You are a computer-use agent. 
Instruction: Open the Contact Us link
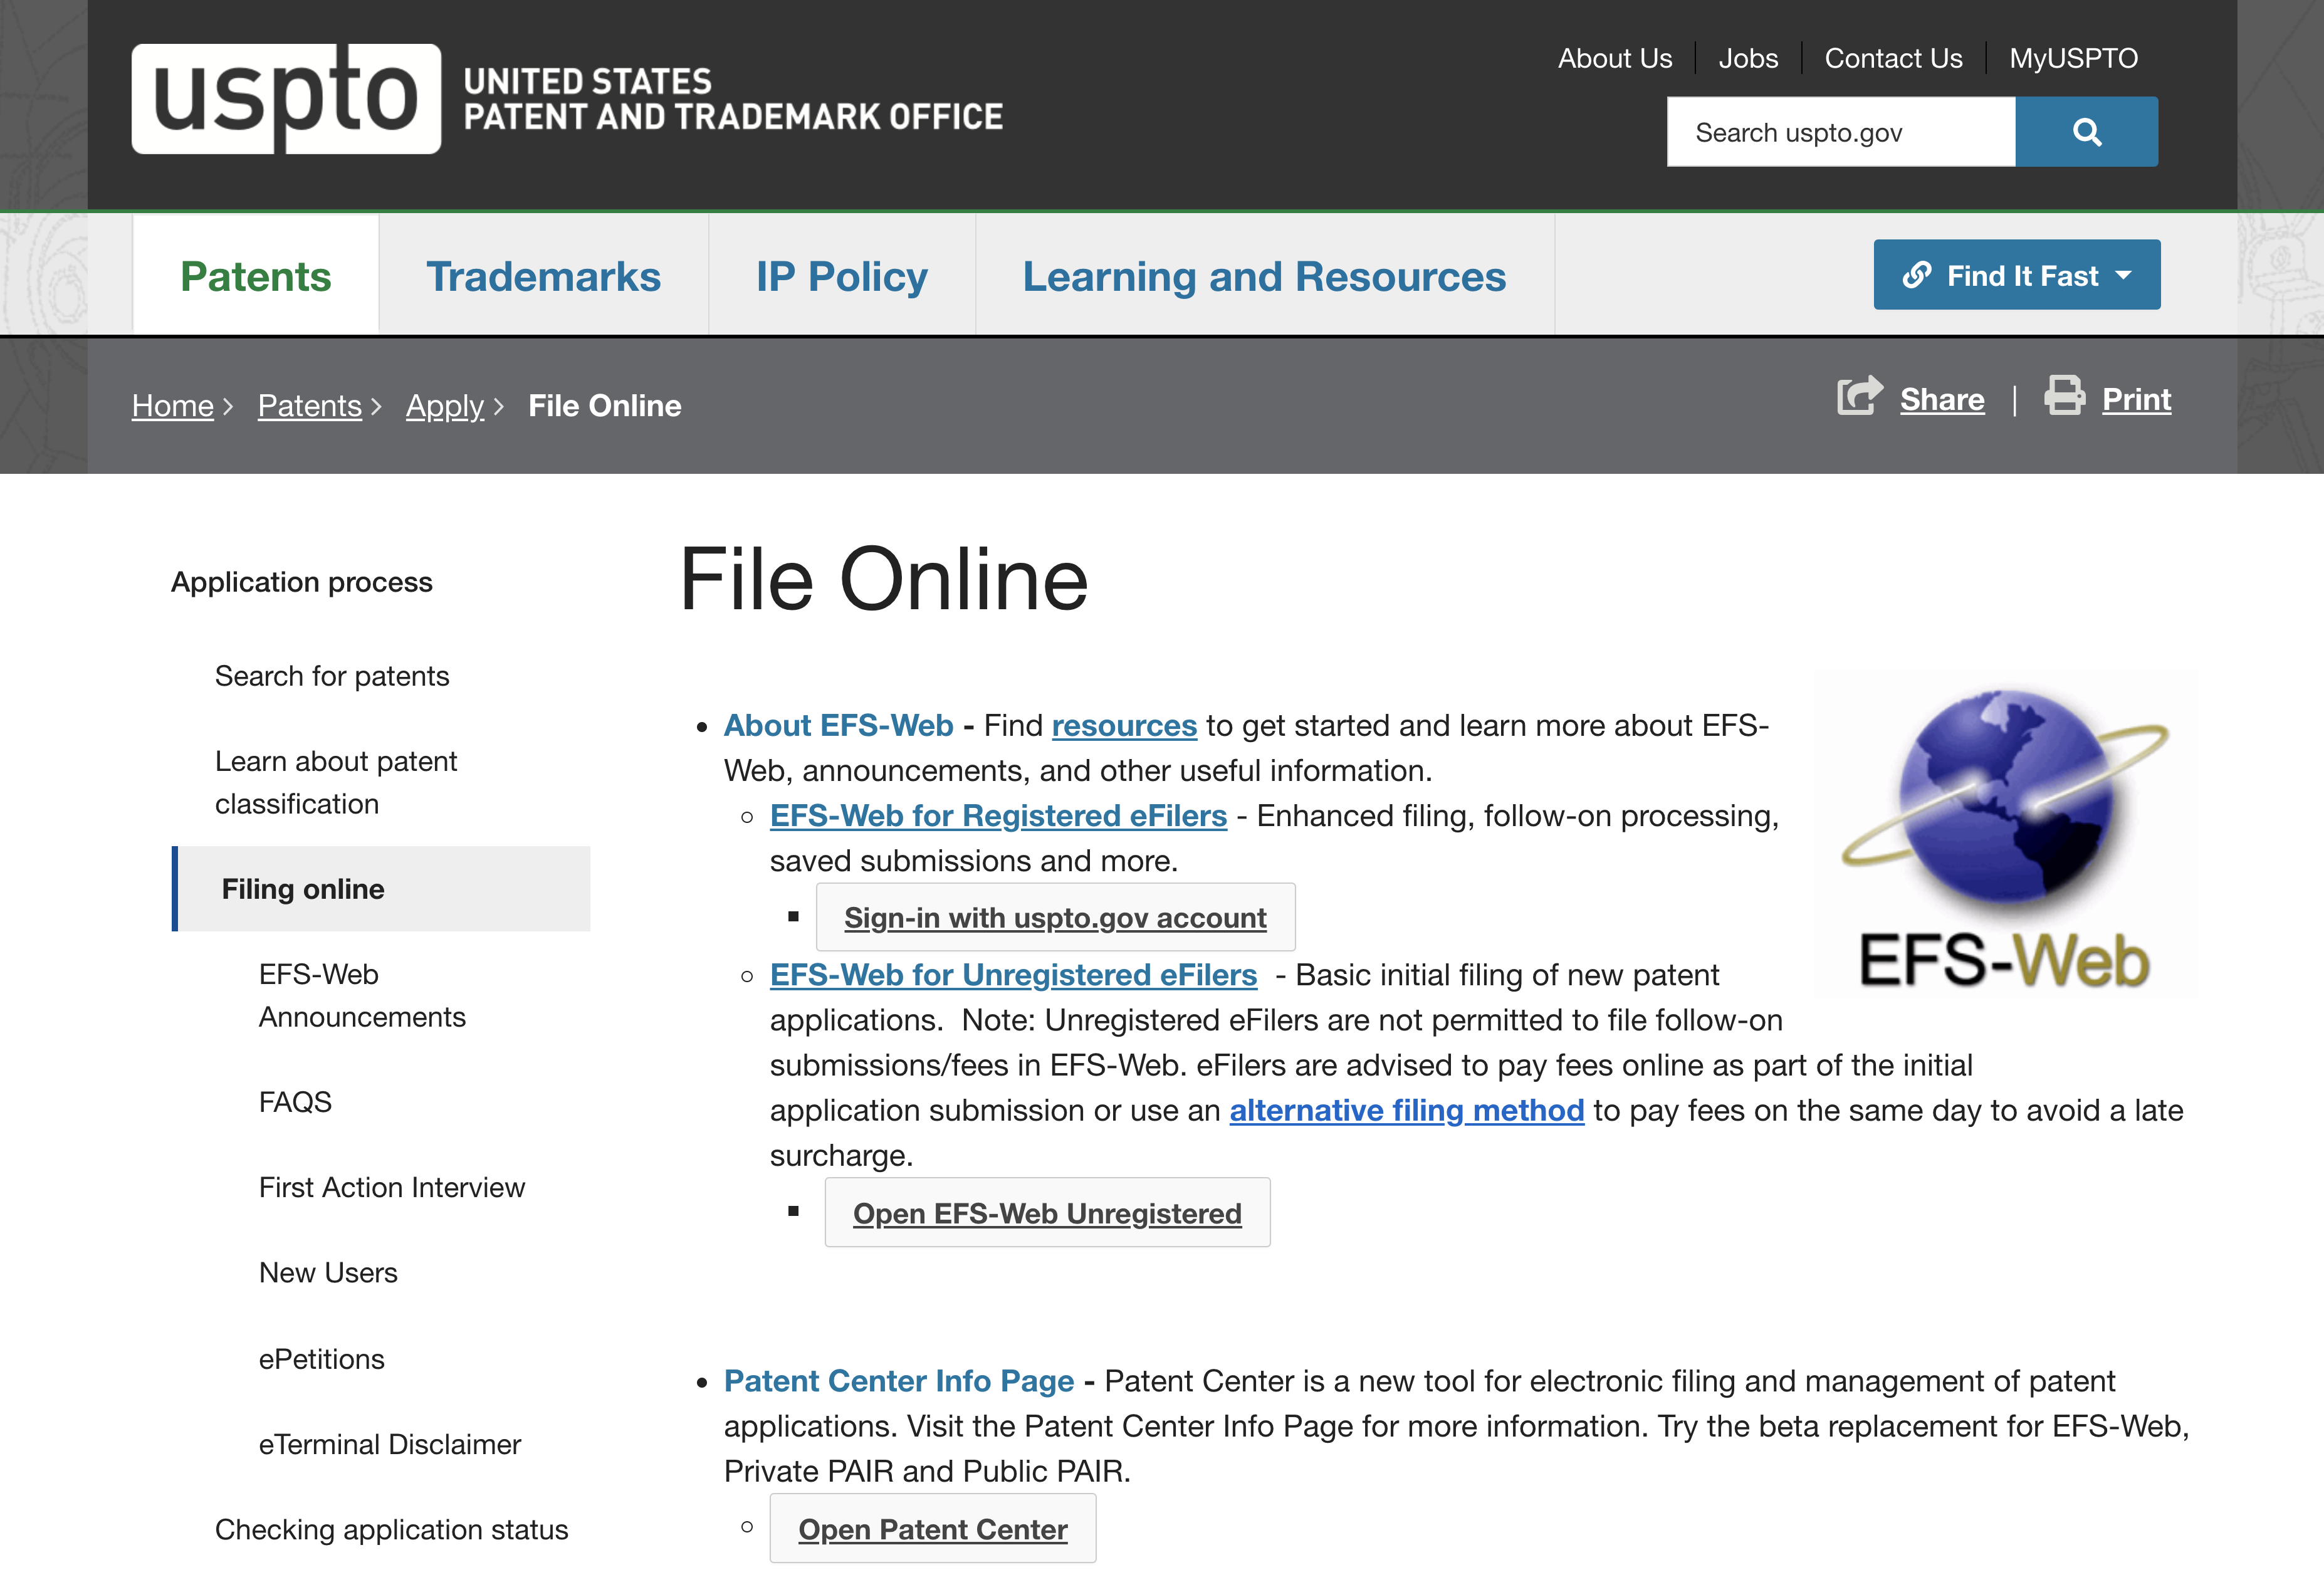tap(1893, 58)
